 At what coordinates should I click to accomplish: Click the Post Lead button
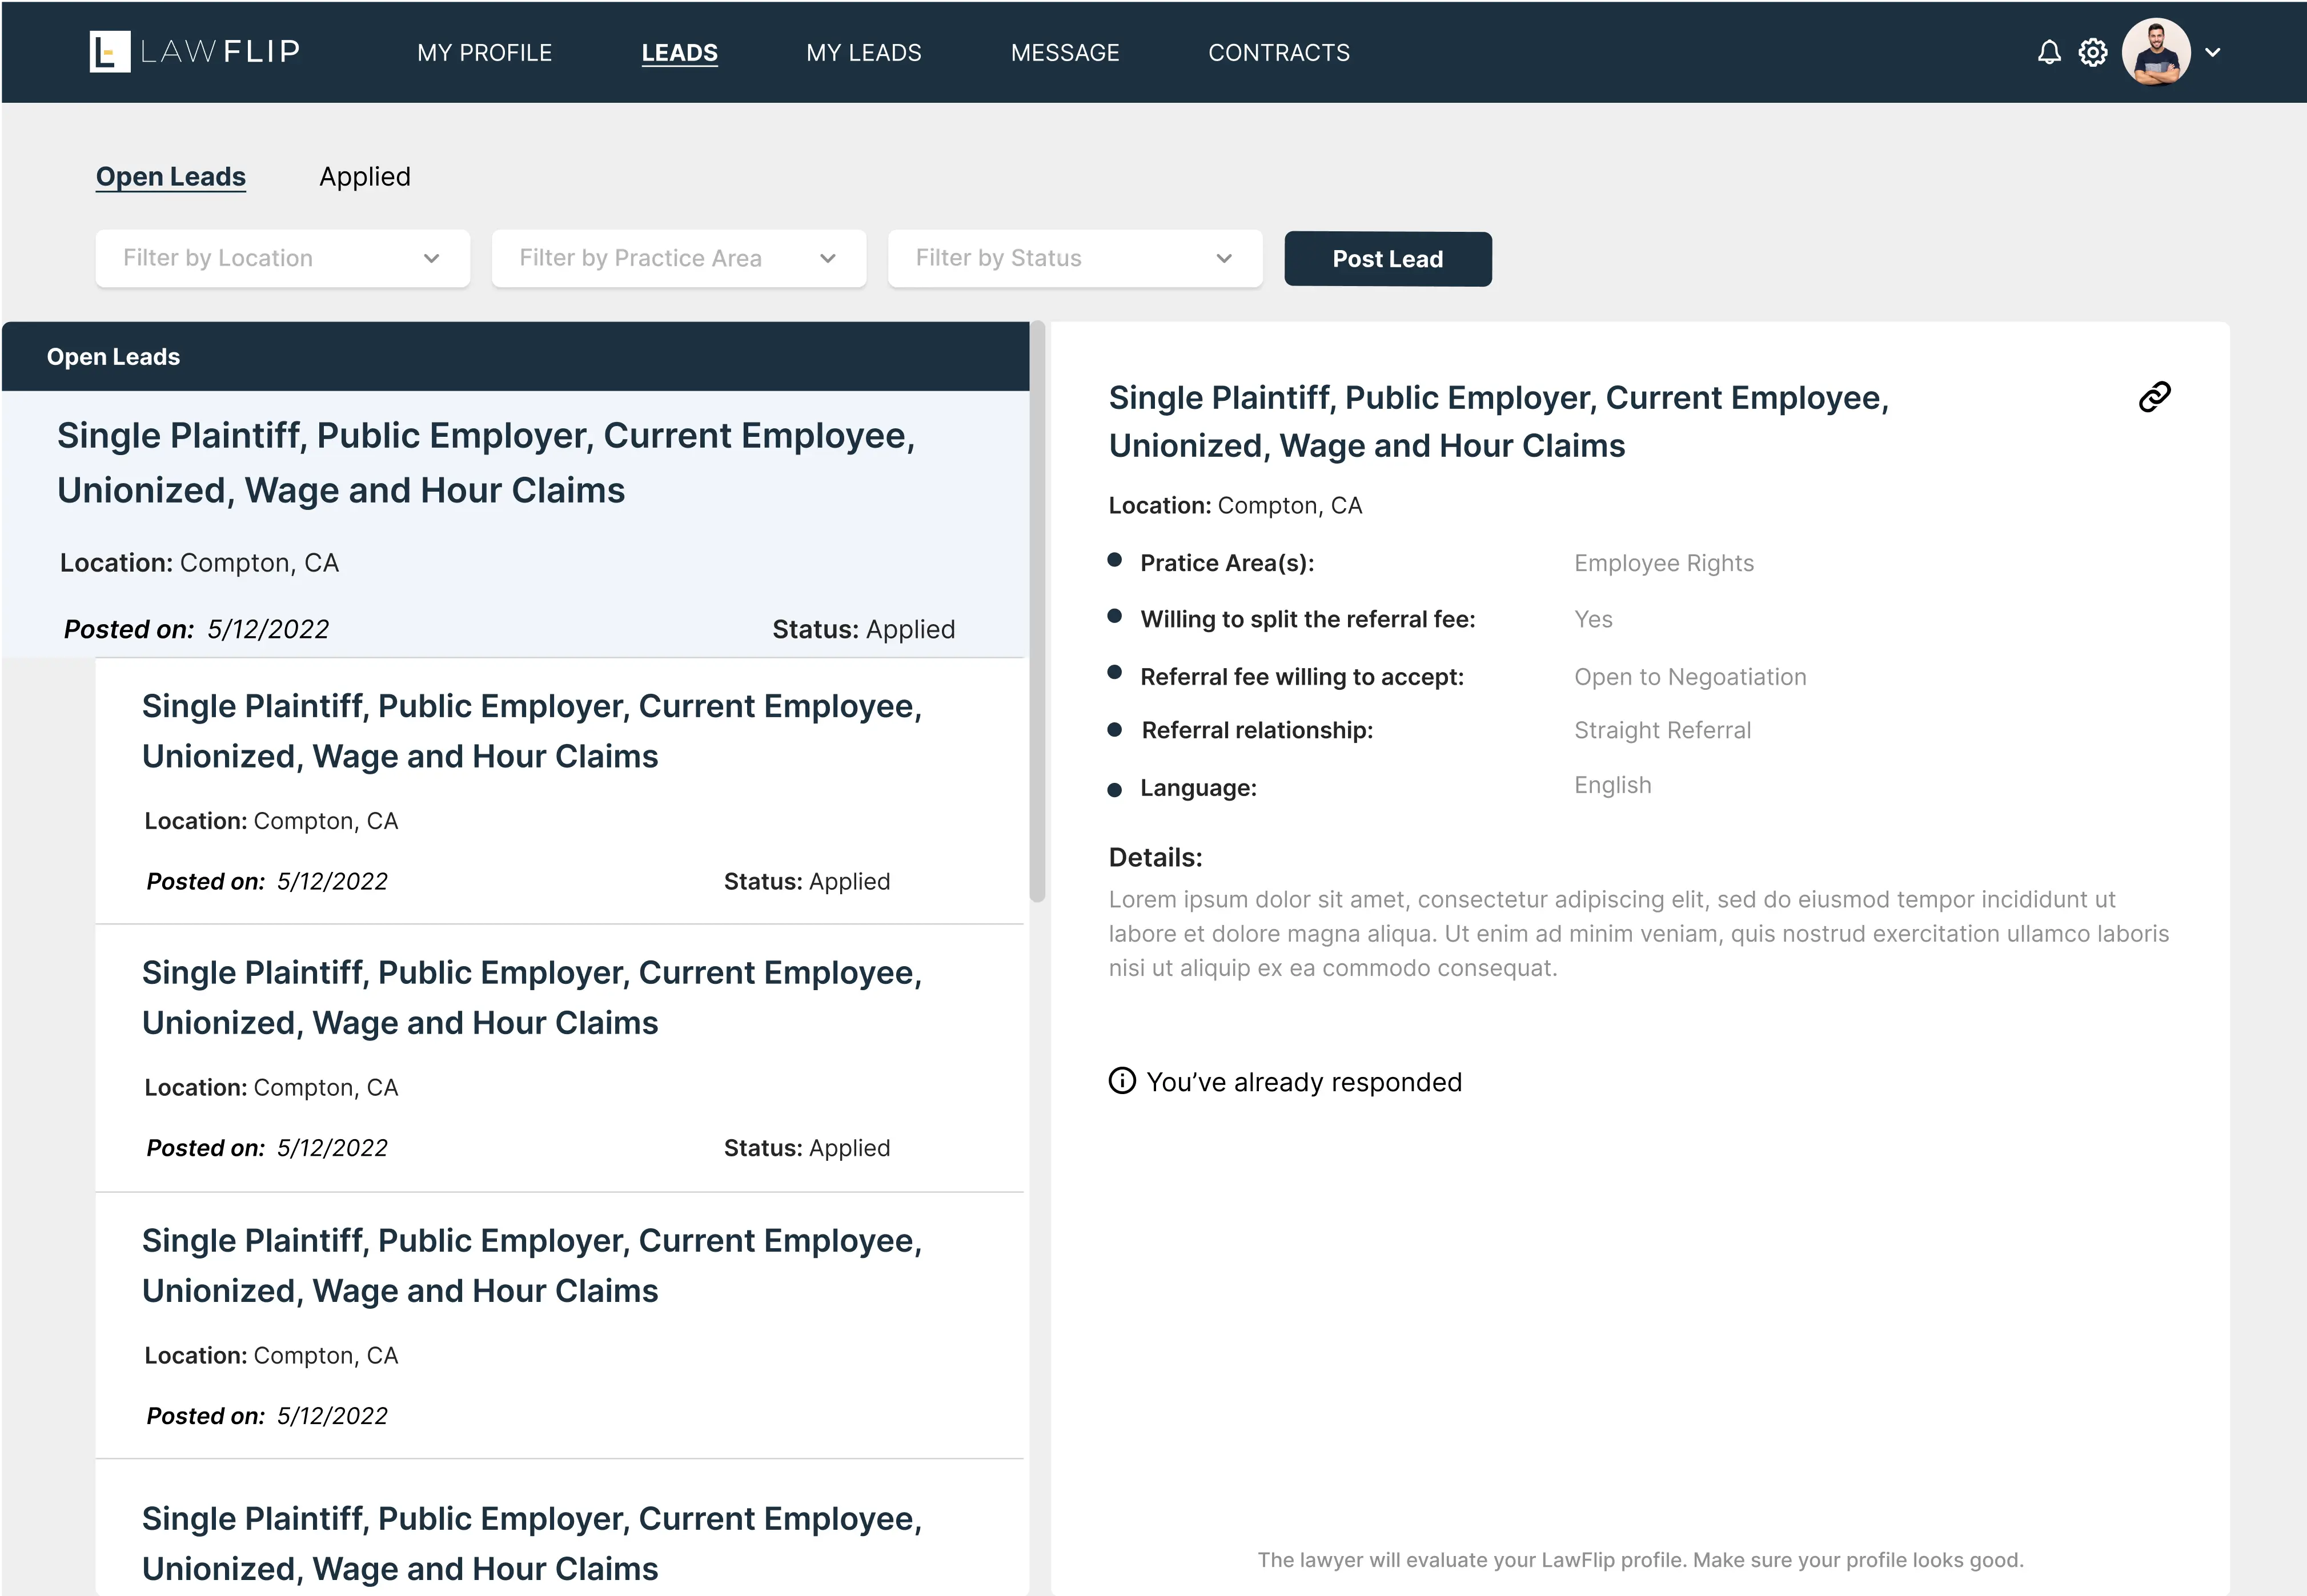click(x=1388, y=259)
